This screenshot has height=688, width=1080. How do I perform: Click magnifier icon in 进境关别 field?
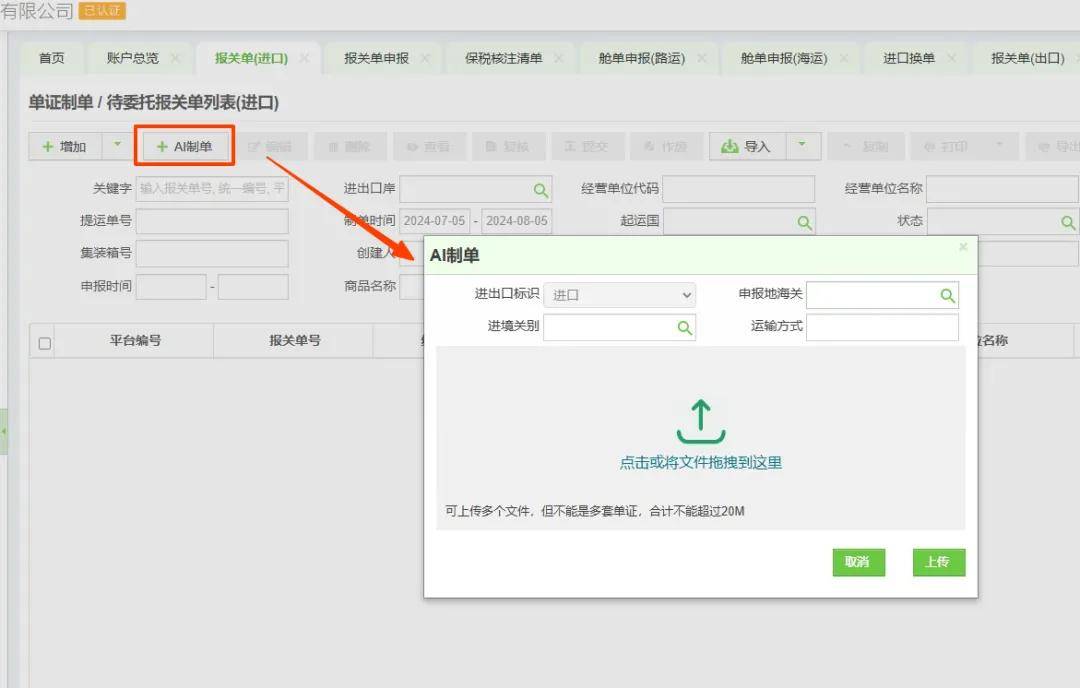pos(684,327)
